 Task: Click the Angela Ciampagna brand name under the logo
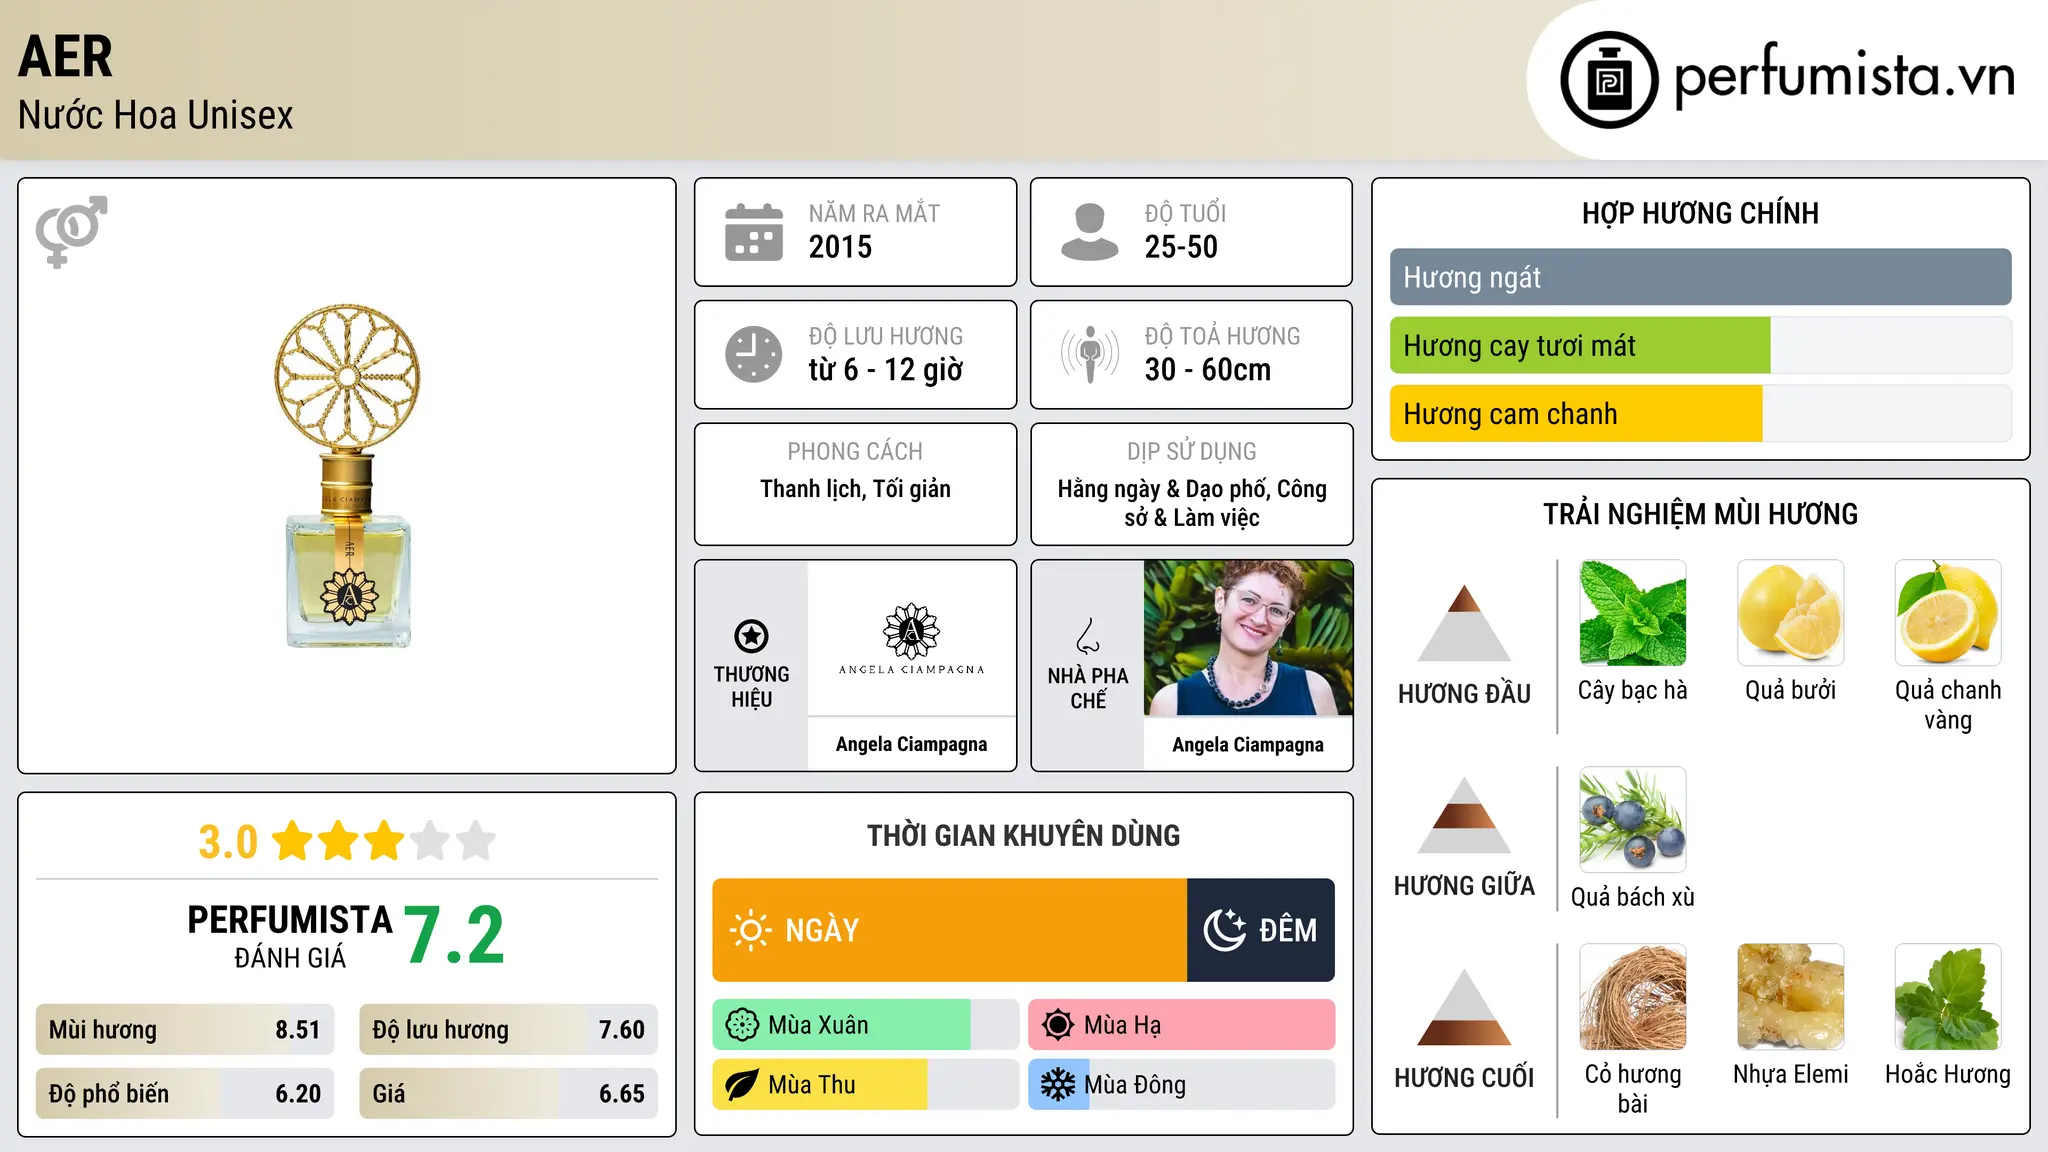pyautogui.click(x=912, y=744)
